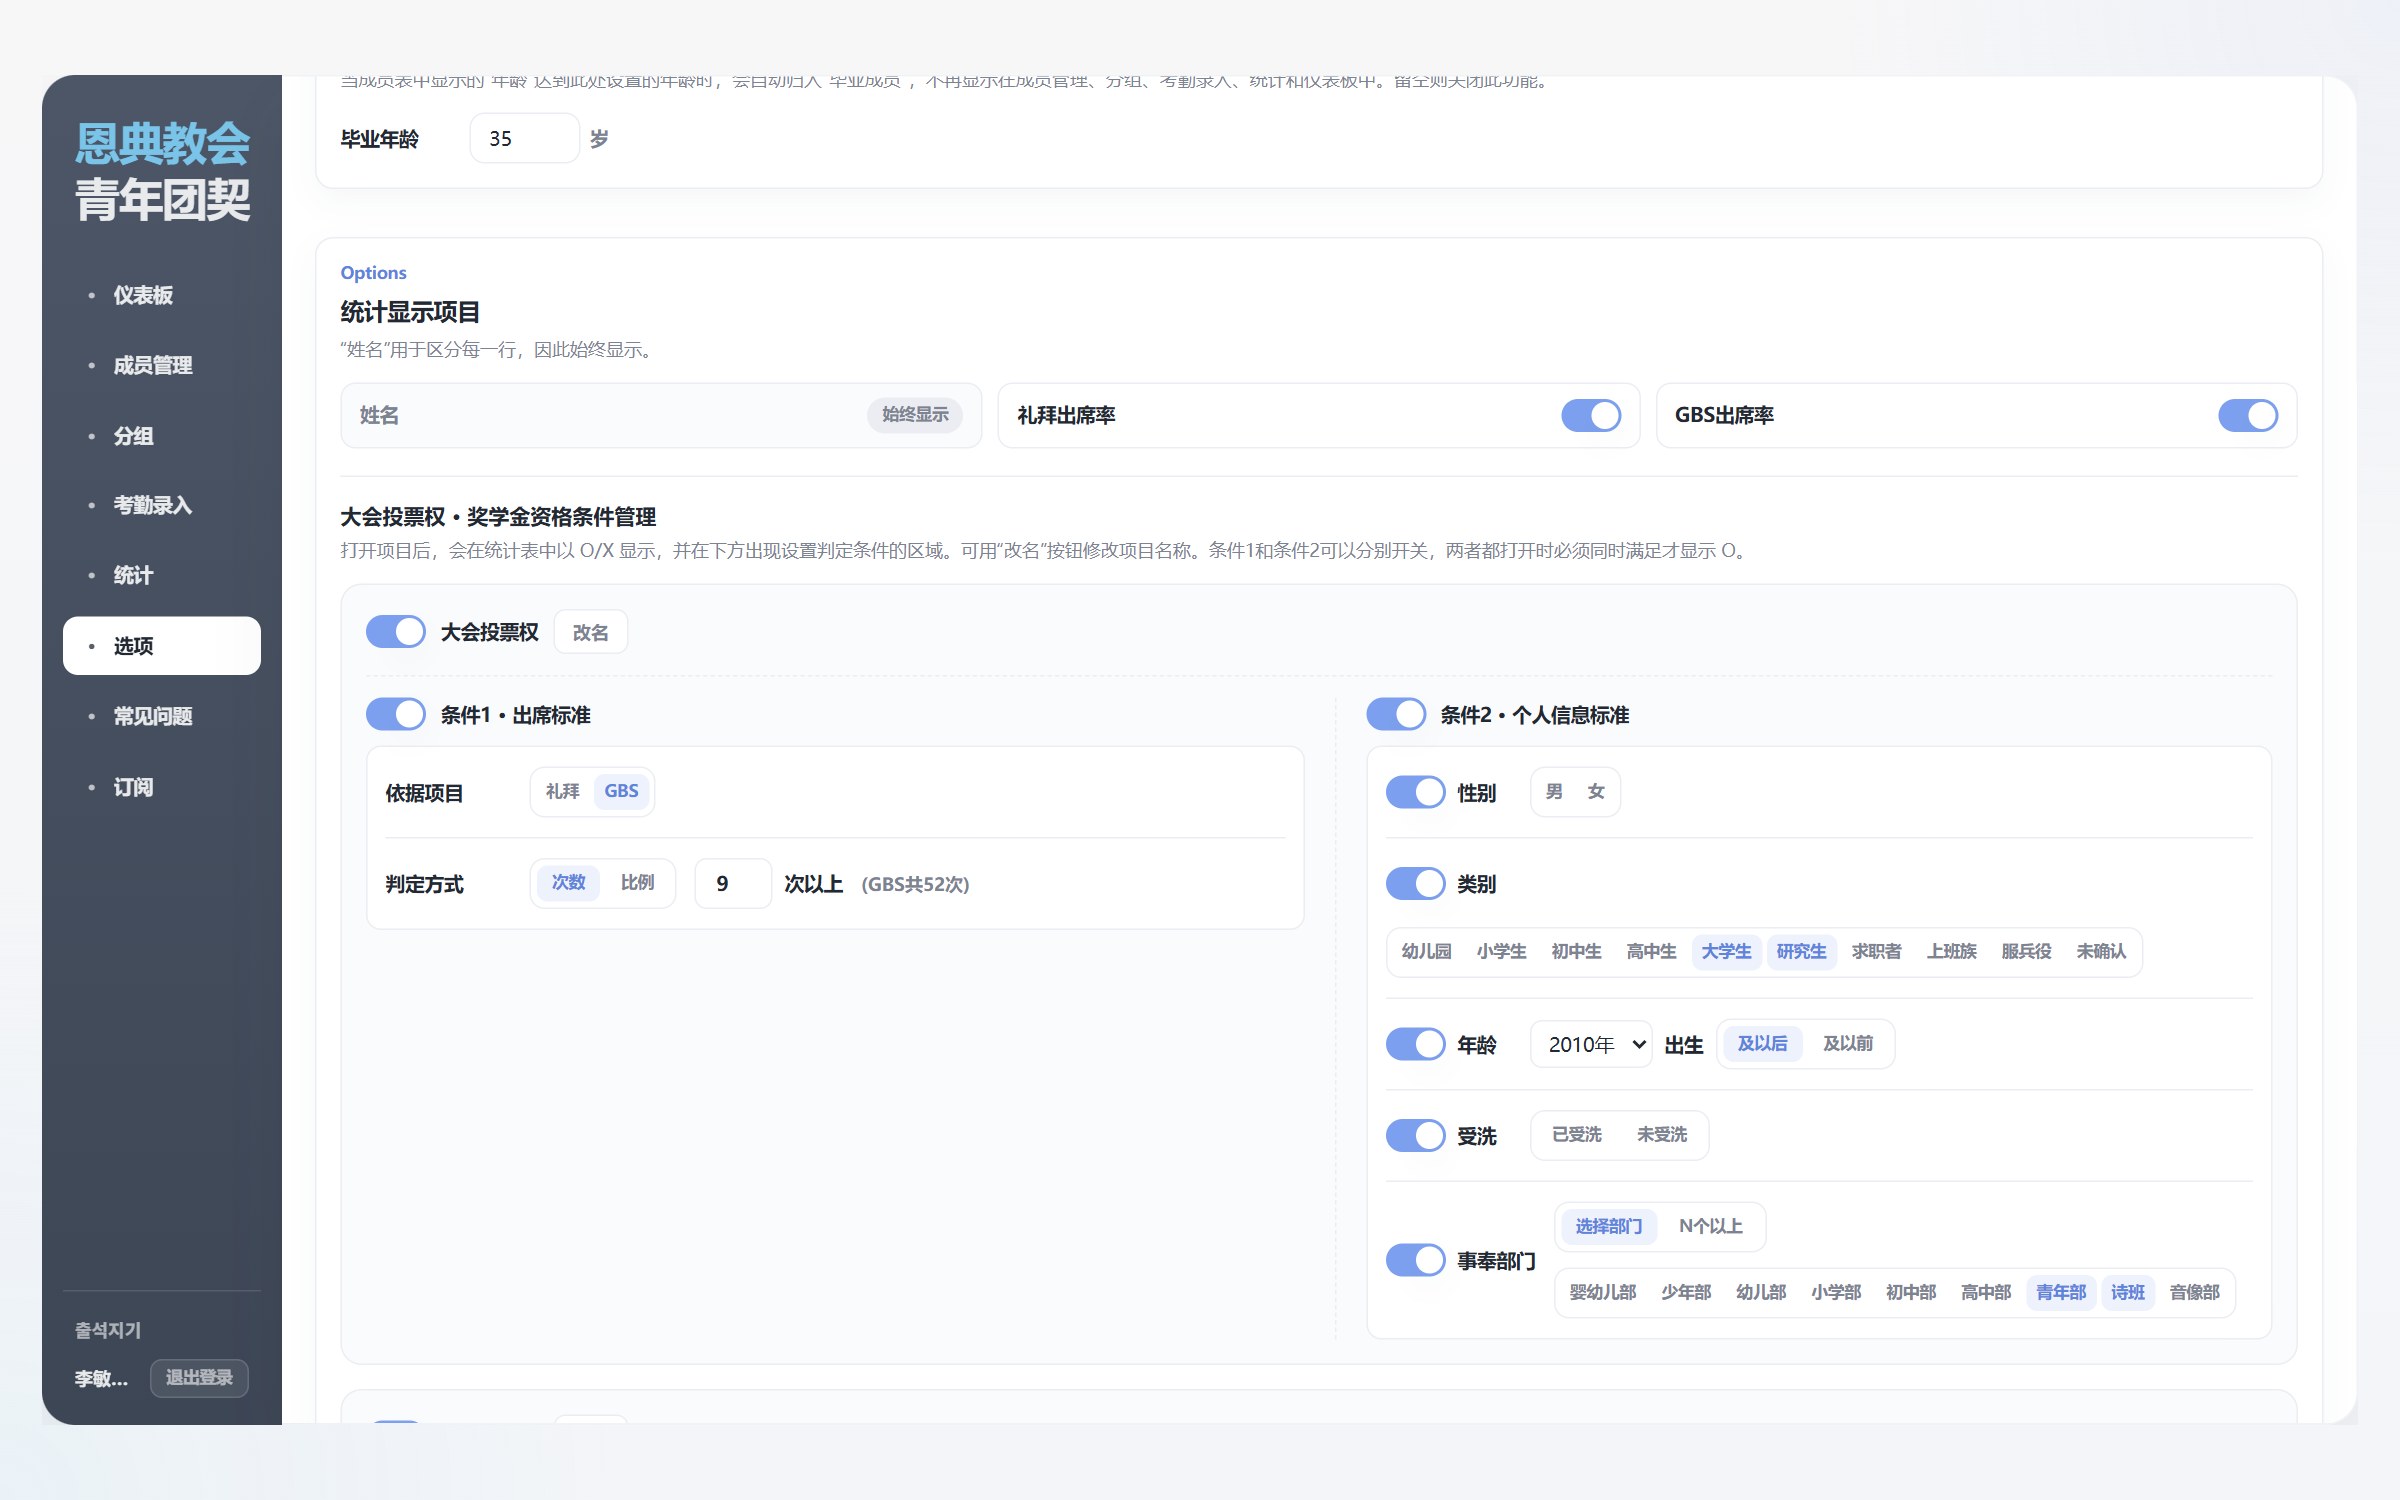This screenshot has height=1500, width=2400.
Task: Choose 及以前 birth option
Action: (1847, 1043)
